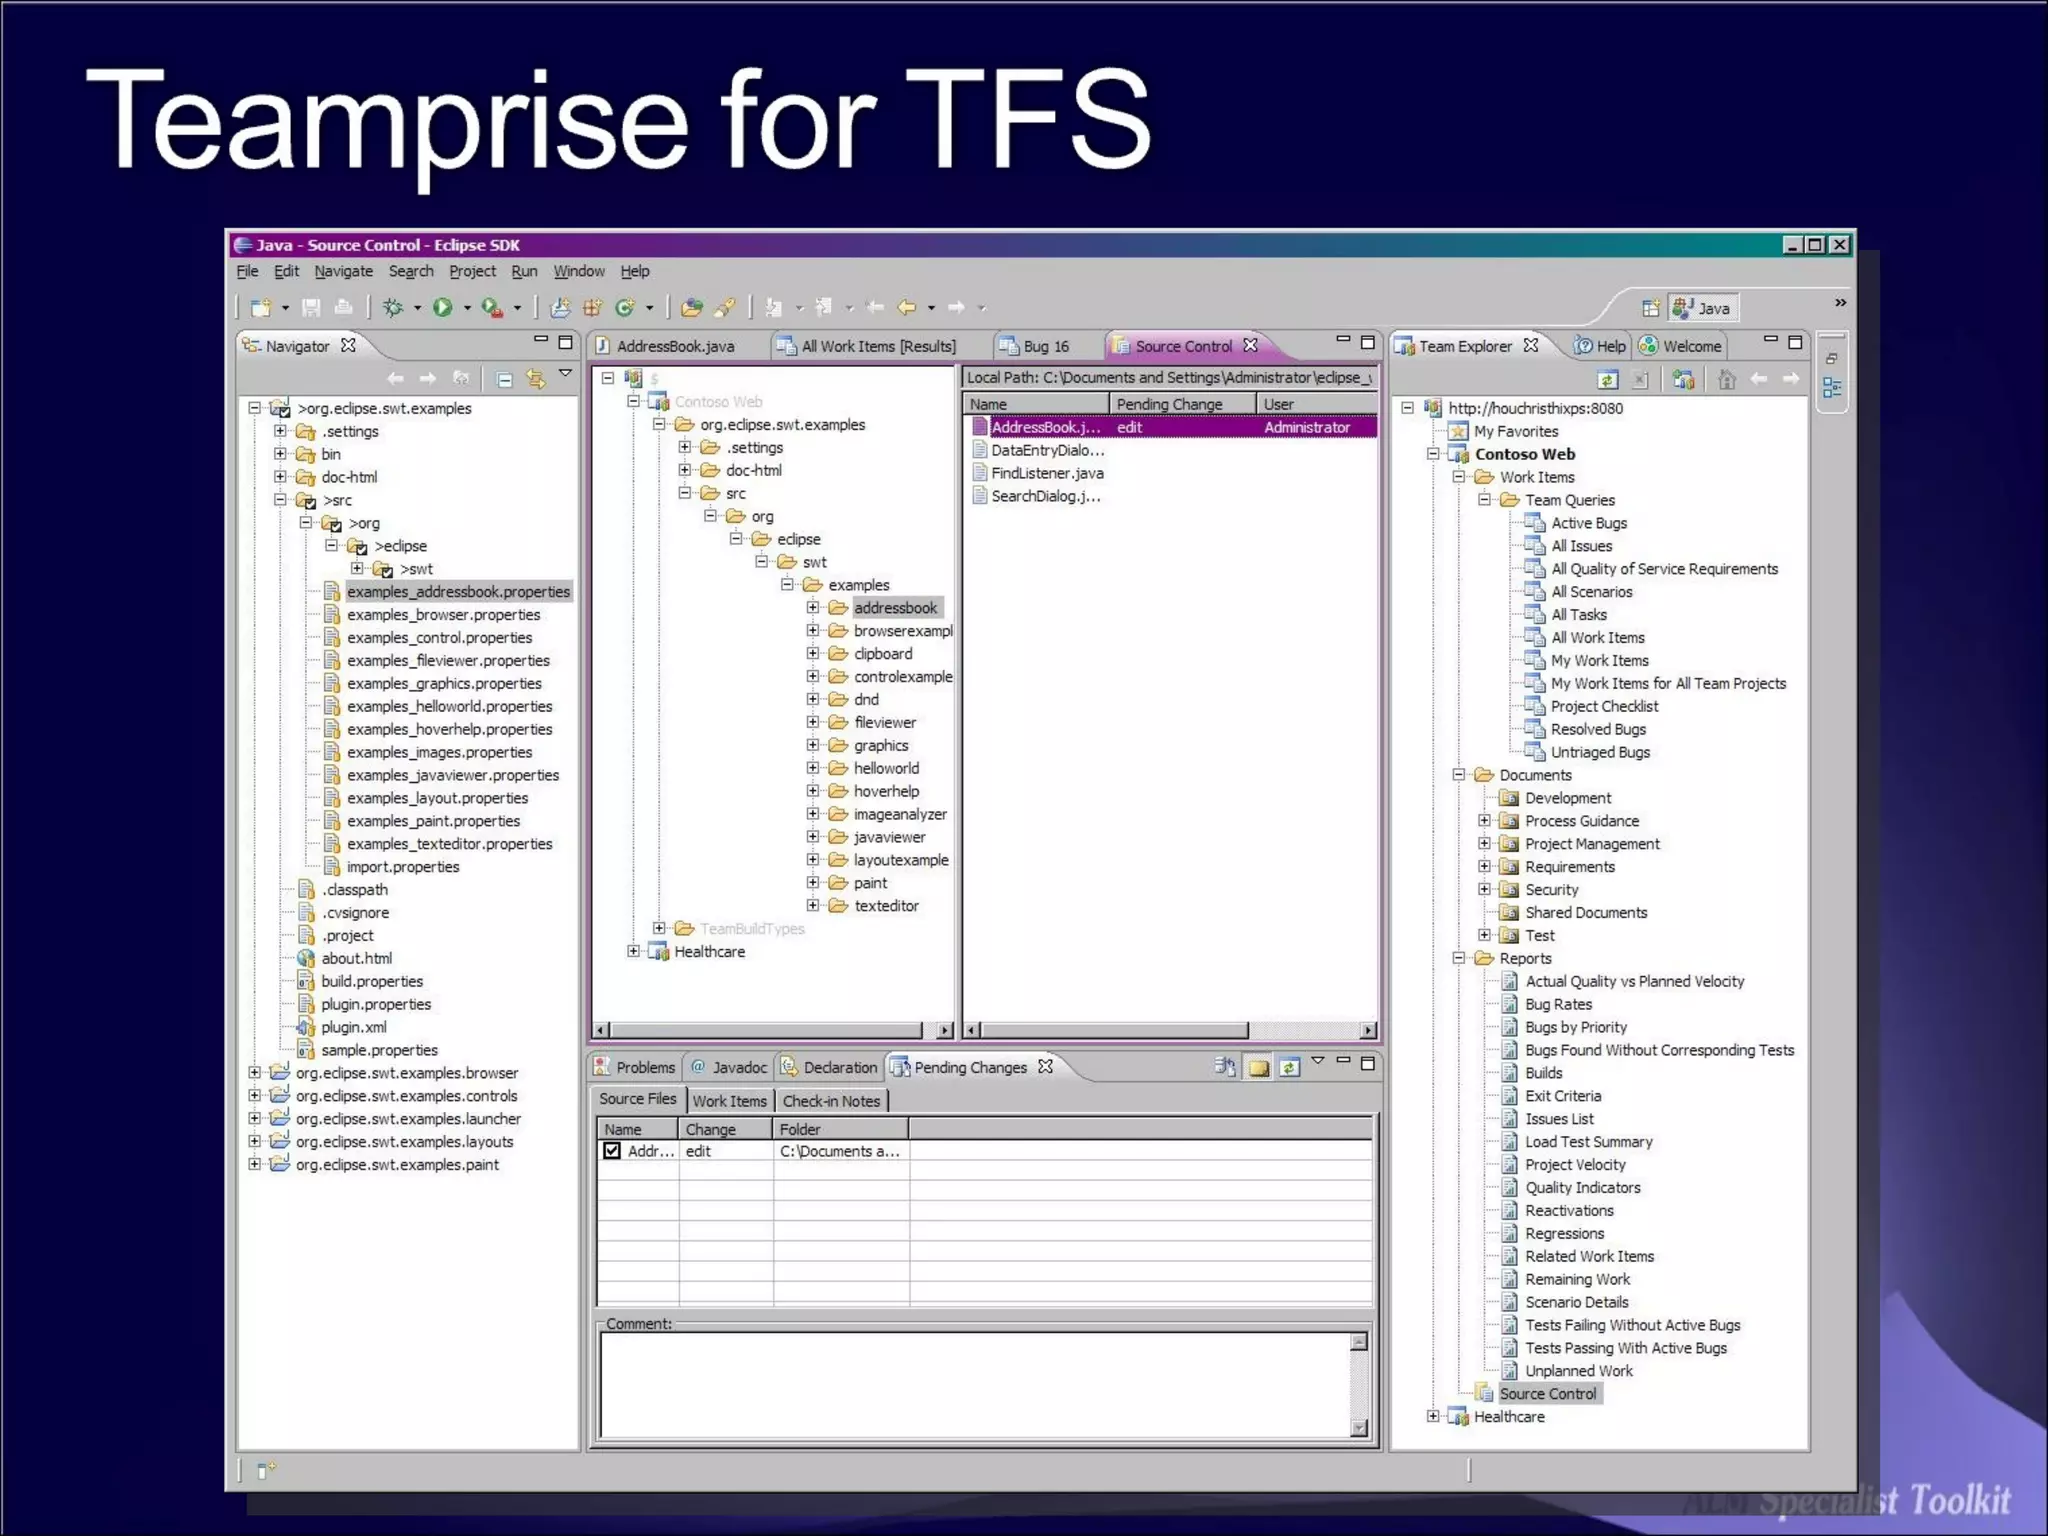The height and width of the screenshot is (1536, 2048).
Task: Click the file list horizontal scrollbar
Action: [x=1115, y=1029]
